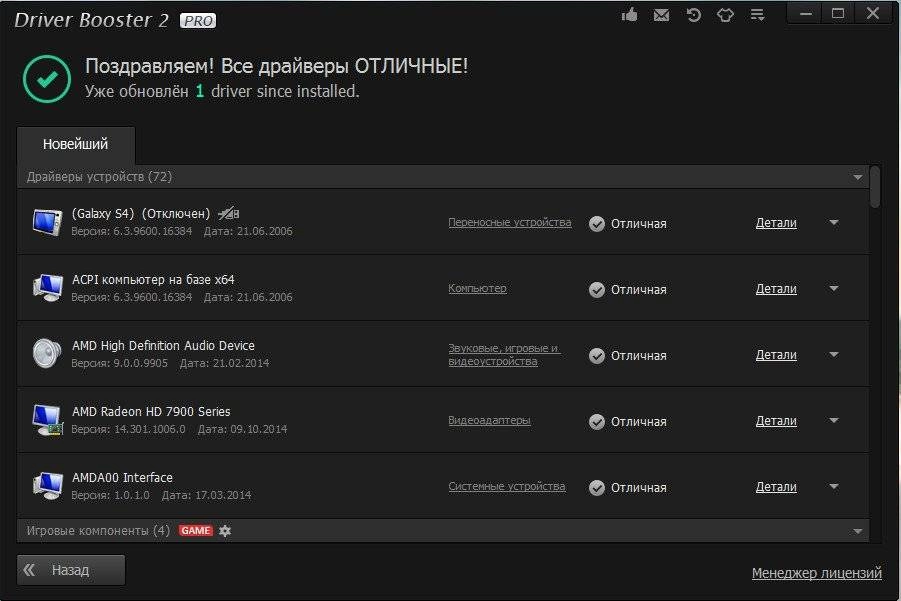Viewport: 901px width, 601px height.
Task: Open Детали for Galaxy S4
Action: pyautogui.click(x=776, y=223)
